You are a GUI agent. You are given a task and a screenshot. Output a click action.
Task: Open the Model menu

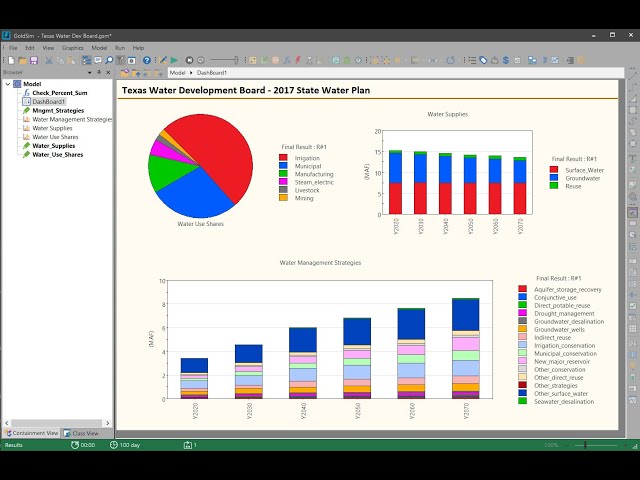pyautogui.click(x=99, y=48)
